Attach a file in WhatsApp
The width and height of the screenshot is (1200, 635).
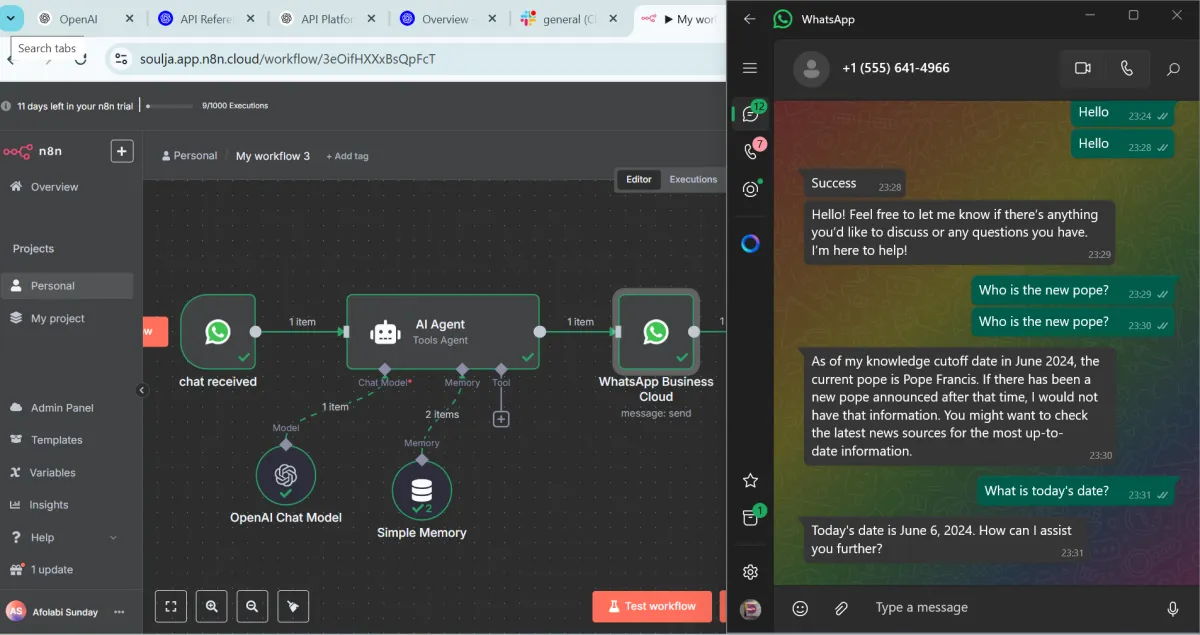pos(842,608)
